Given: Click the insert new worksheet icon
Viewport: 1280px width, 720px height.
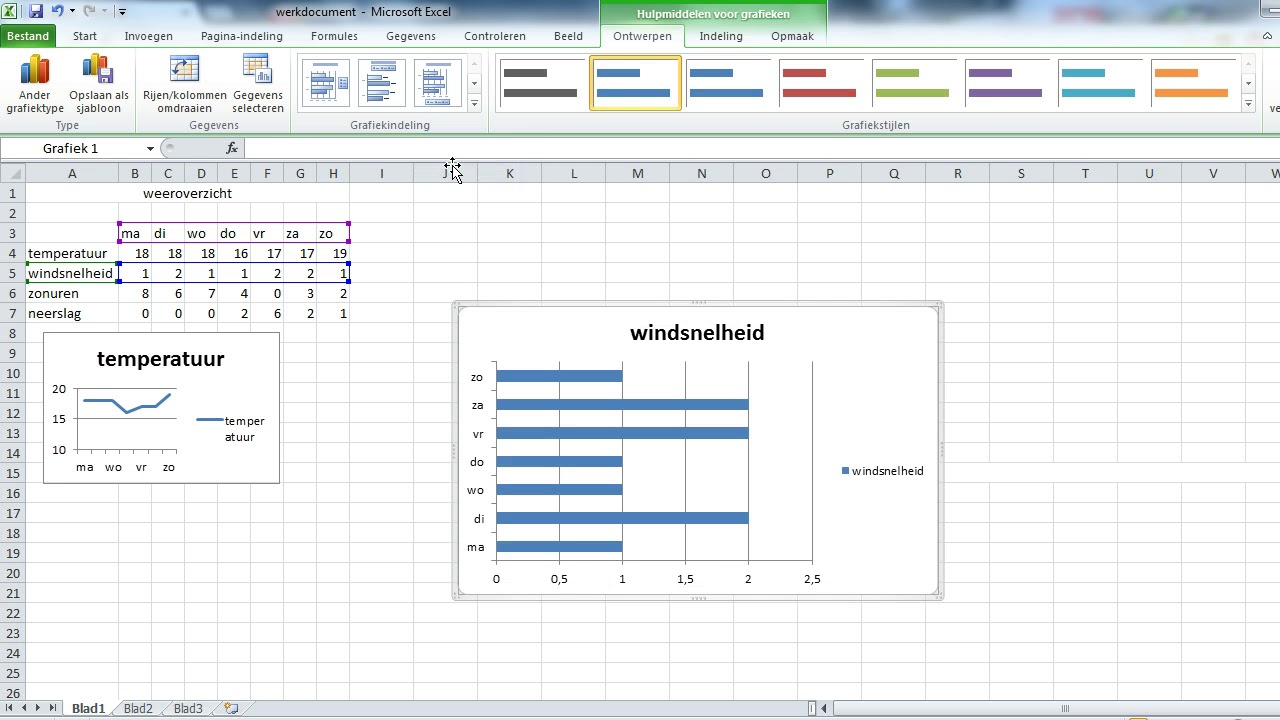Looking at the screenshot, I should [231, 708].
